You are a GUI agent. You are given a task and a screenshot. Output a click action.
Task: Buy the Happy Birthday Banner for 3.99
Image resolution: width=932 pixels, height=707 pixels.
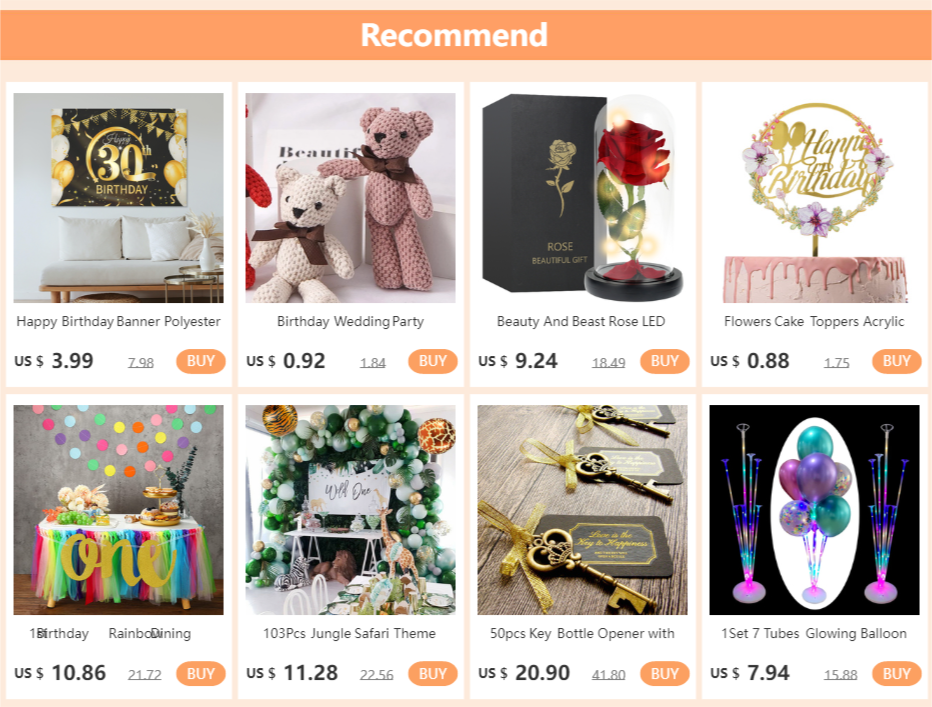click(x=200, y=361)
